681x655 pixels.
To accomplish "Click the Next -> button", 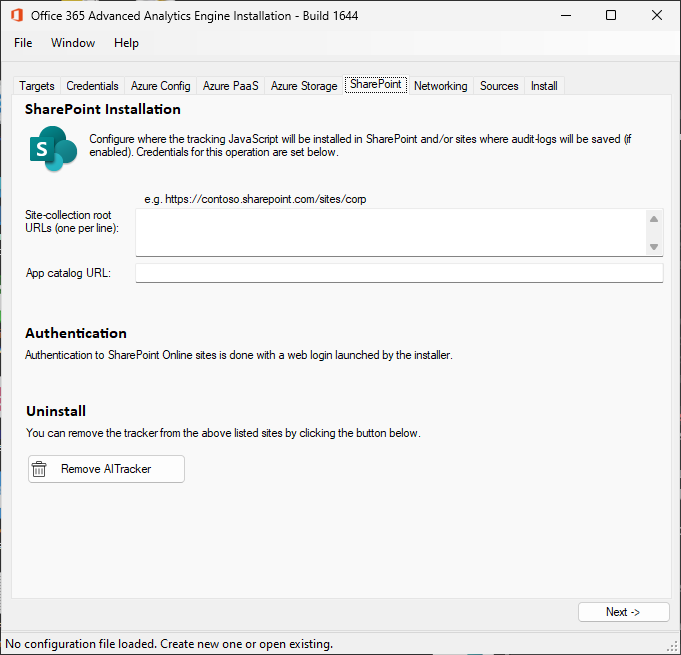I will (624, 612).
